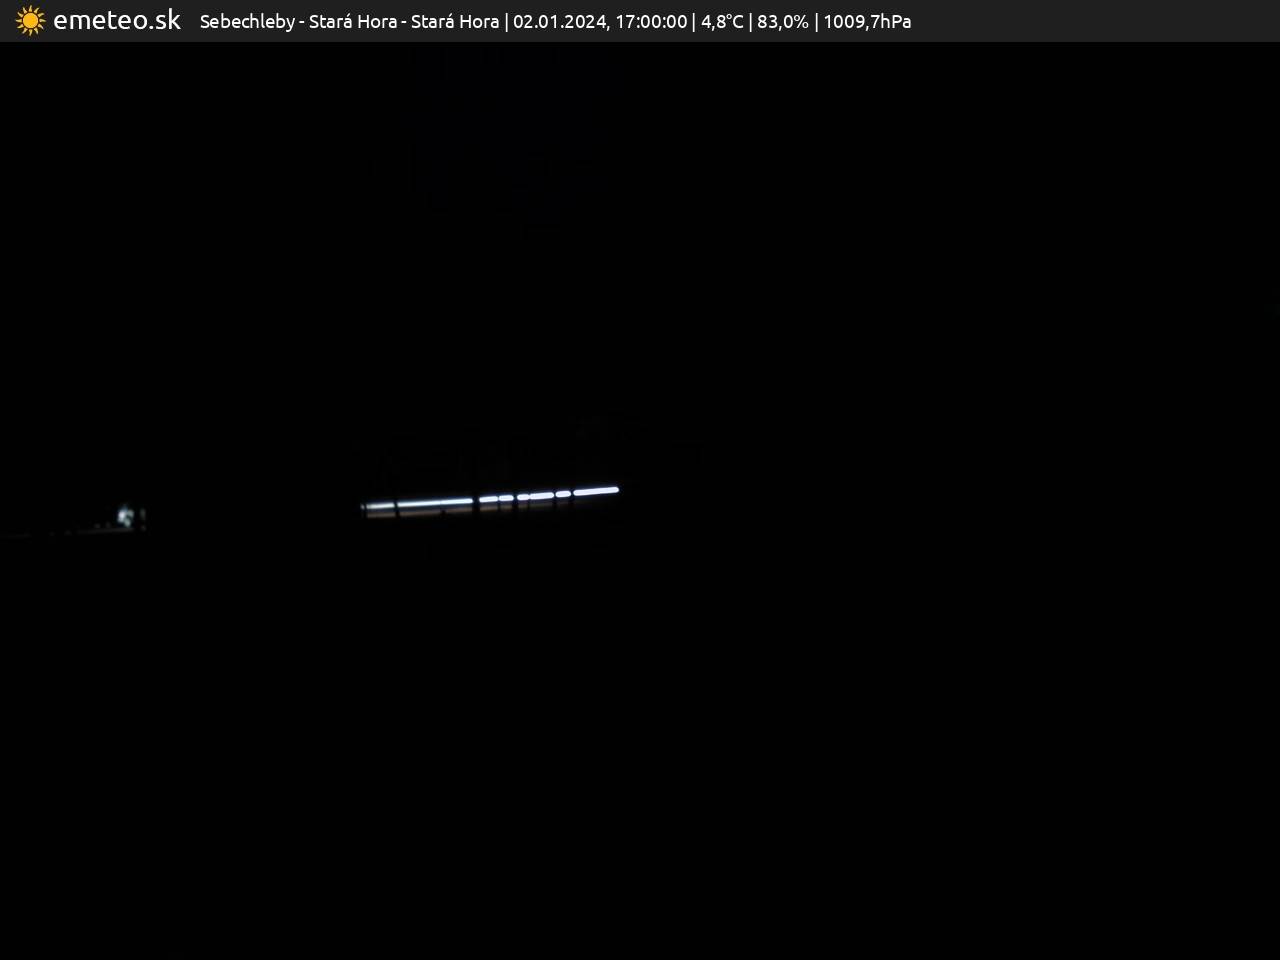1280x960 pixels.
Task: Click the date 02.01.2024
Action: (558, 22)
